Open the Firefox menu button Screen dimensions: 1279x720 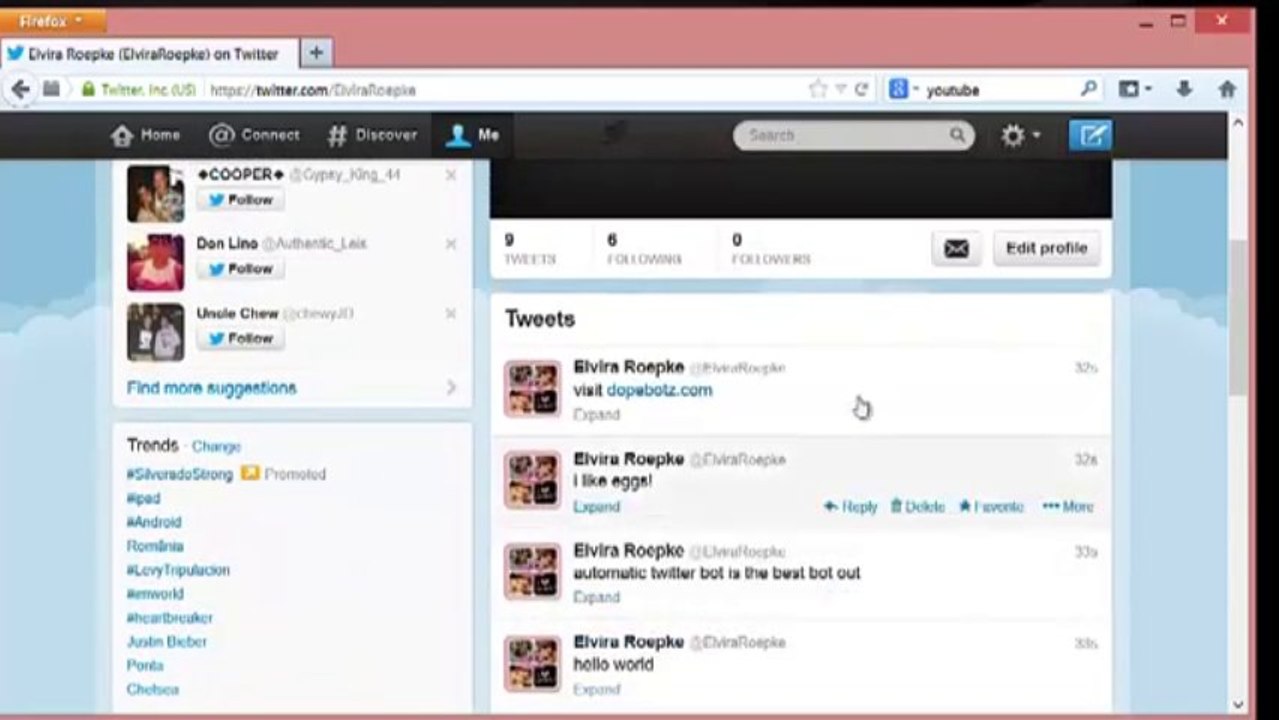(53, 19)
